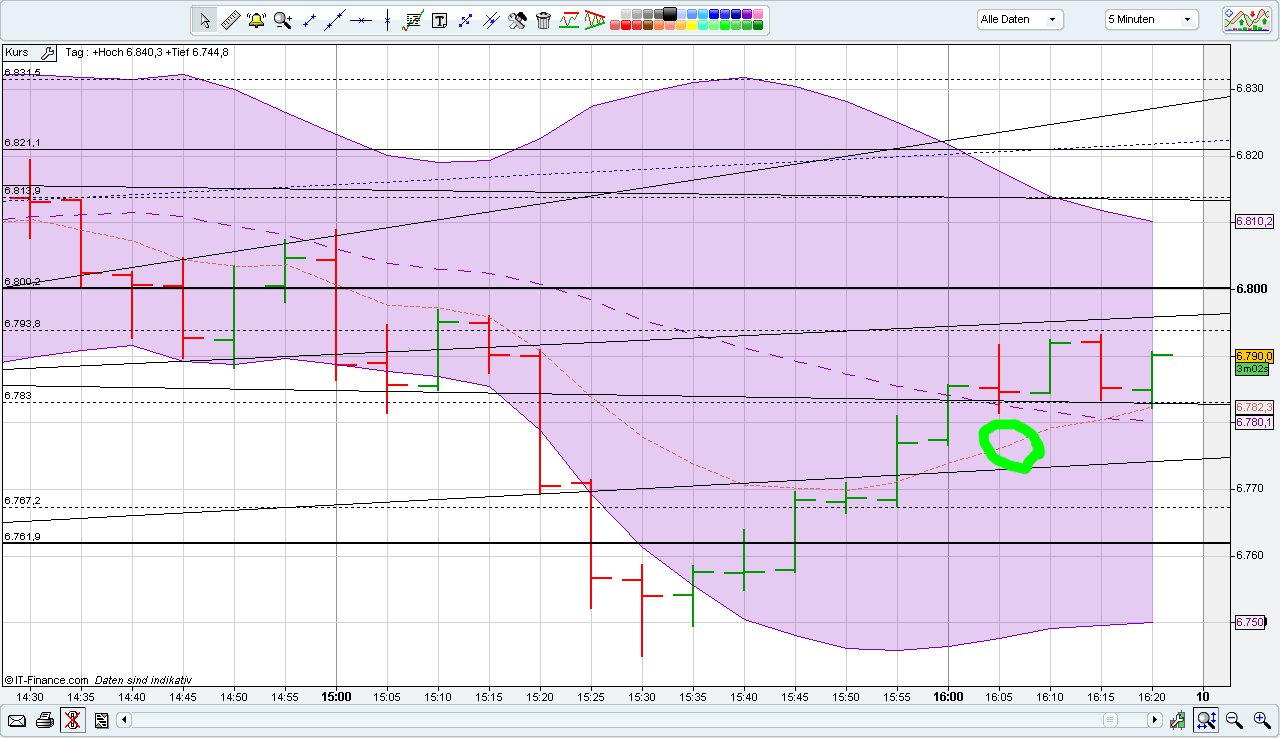The width and height of the screenshot is (1280, 738).
Task: Select the vertical line drawing tool
Action: coord(388,20)
